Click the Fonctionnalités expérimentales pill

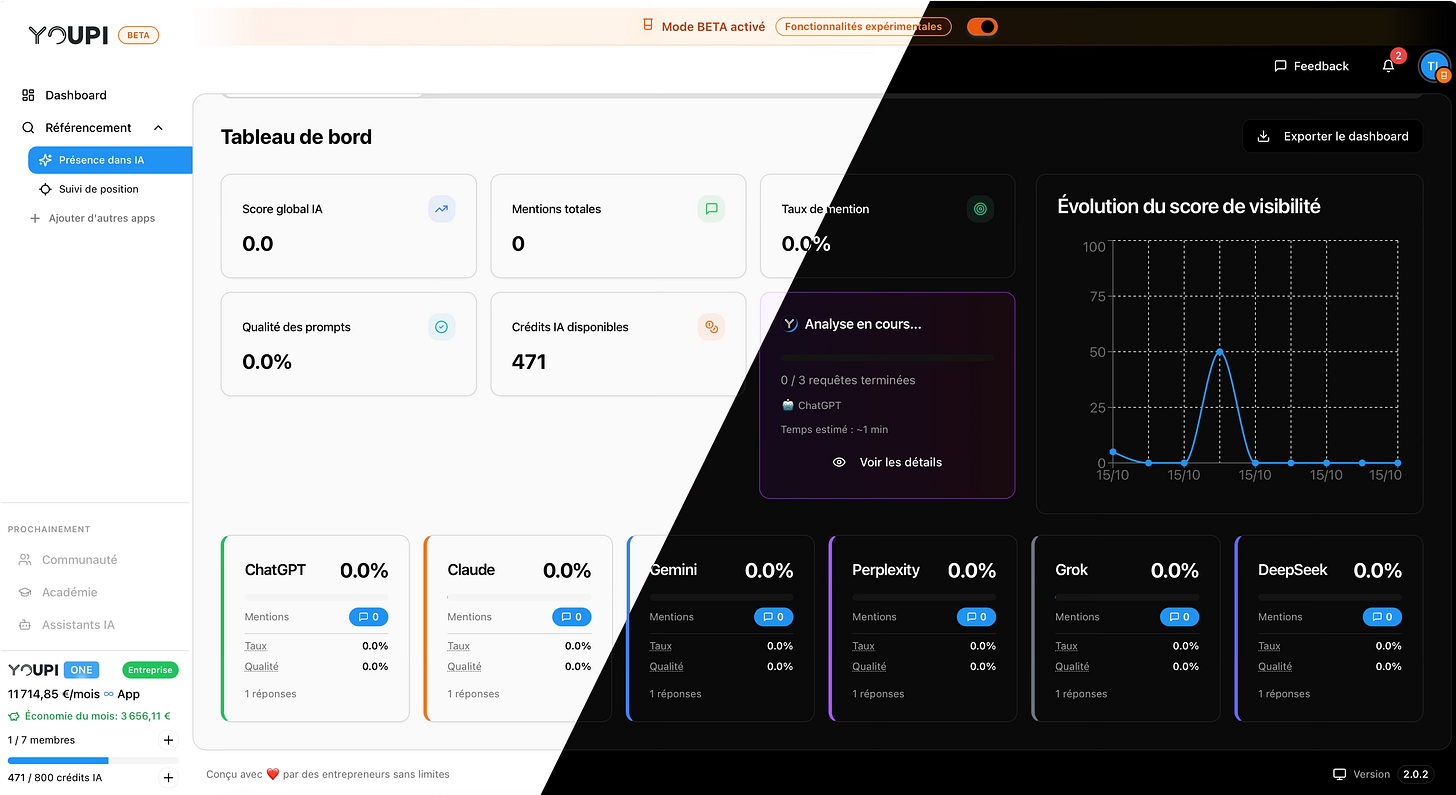863,27
